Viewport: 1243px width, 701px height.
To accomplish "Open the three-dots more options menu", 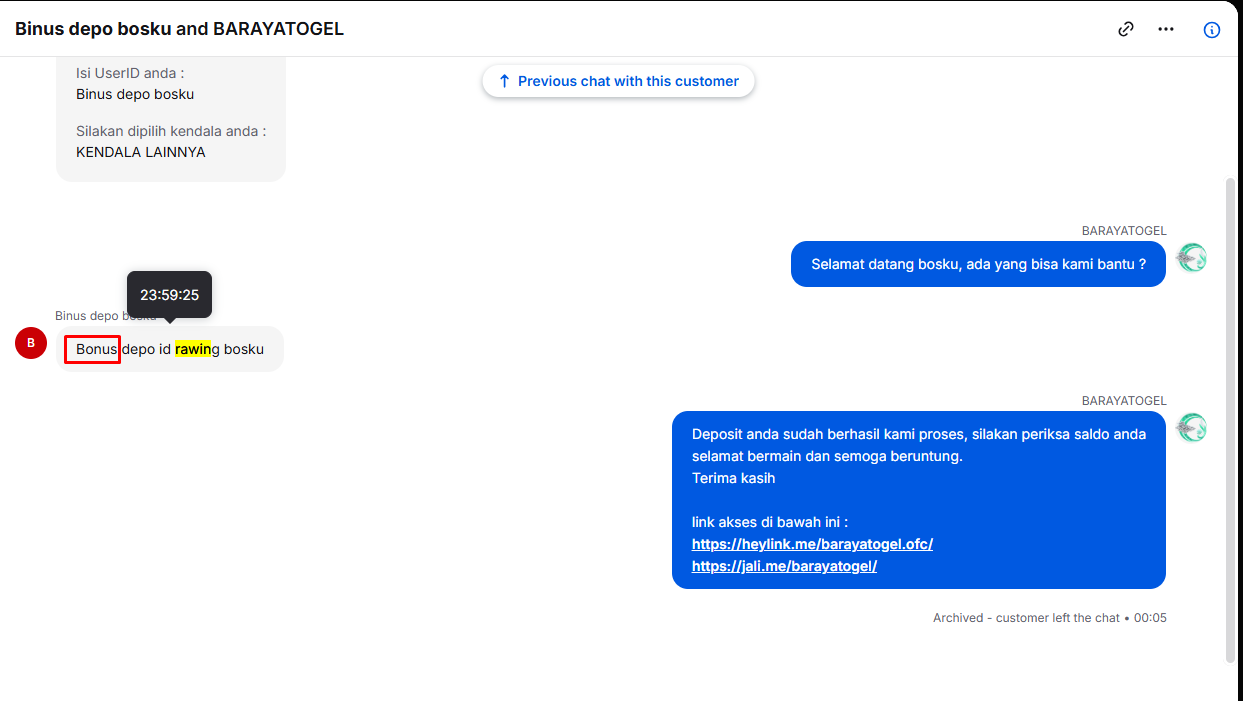I will [1166, 29].
